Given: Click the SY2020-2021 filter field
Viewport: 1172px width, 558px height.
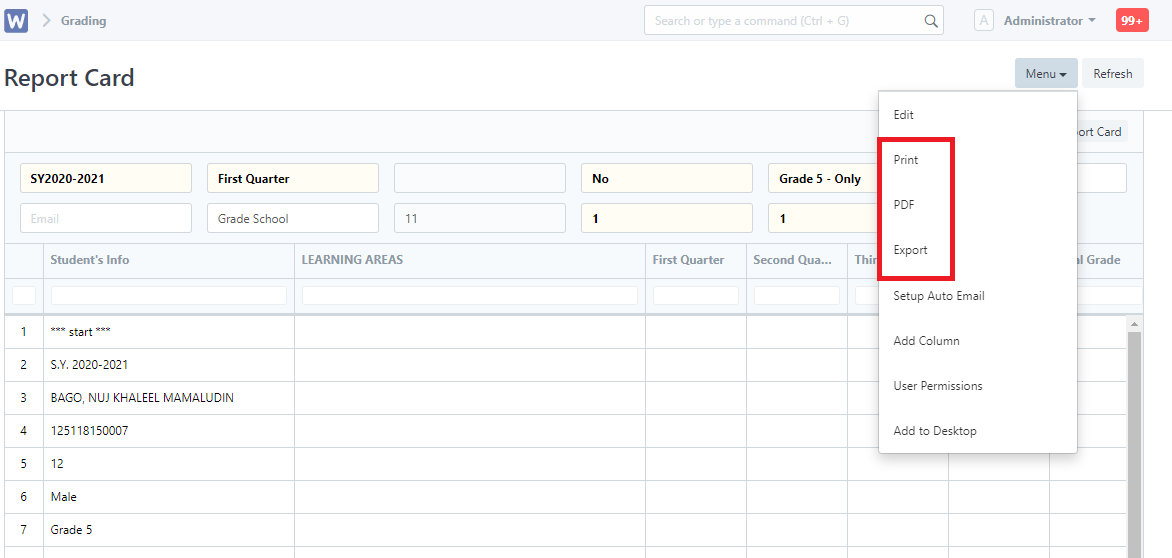Looking at the screenshot, I should point(106,179).
